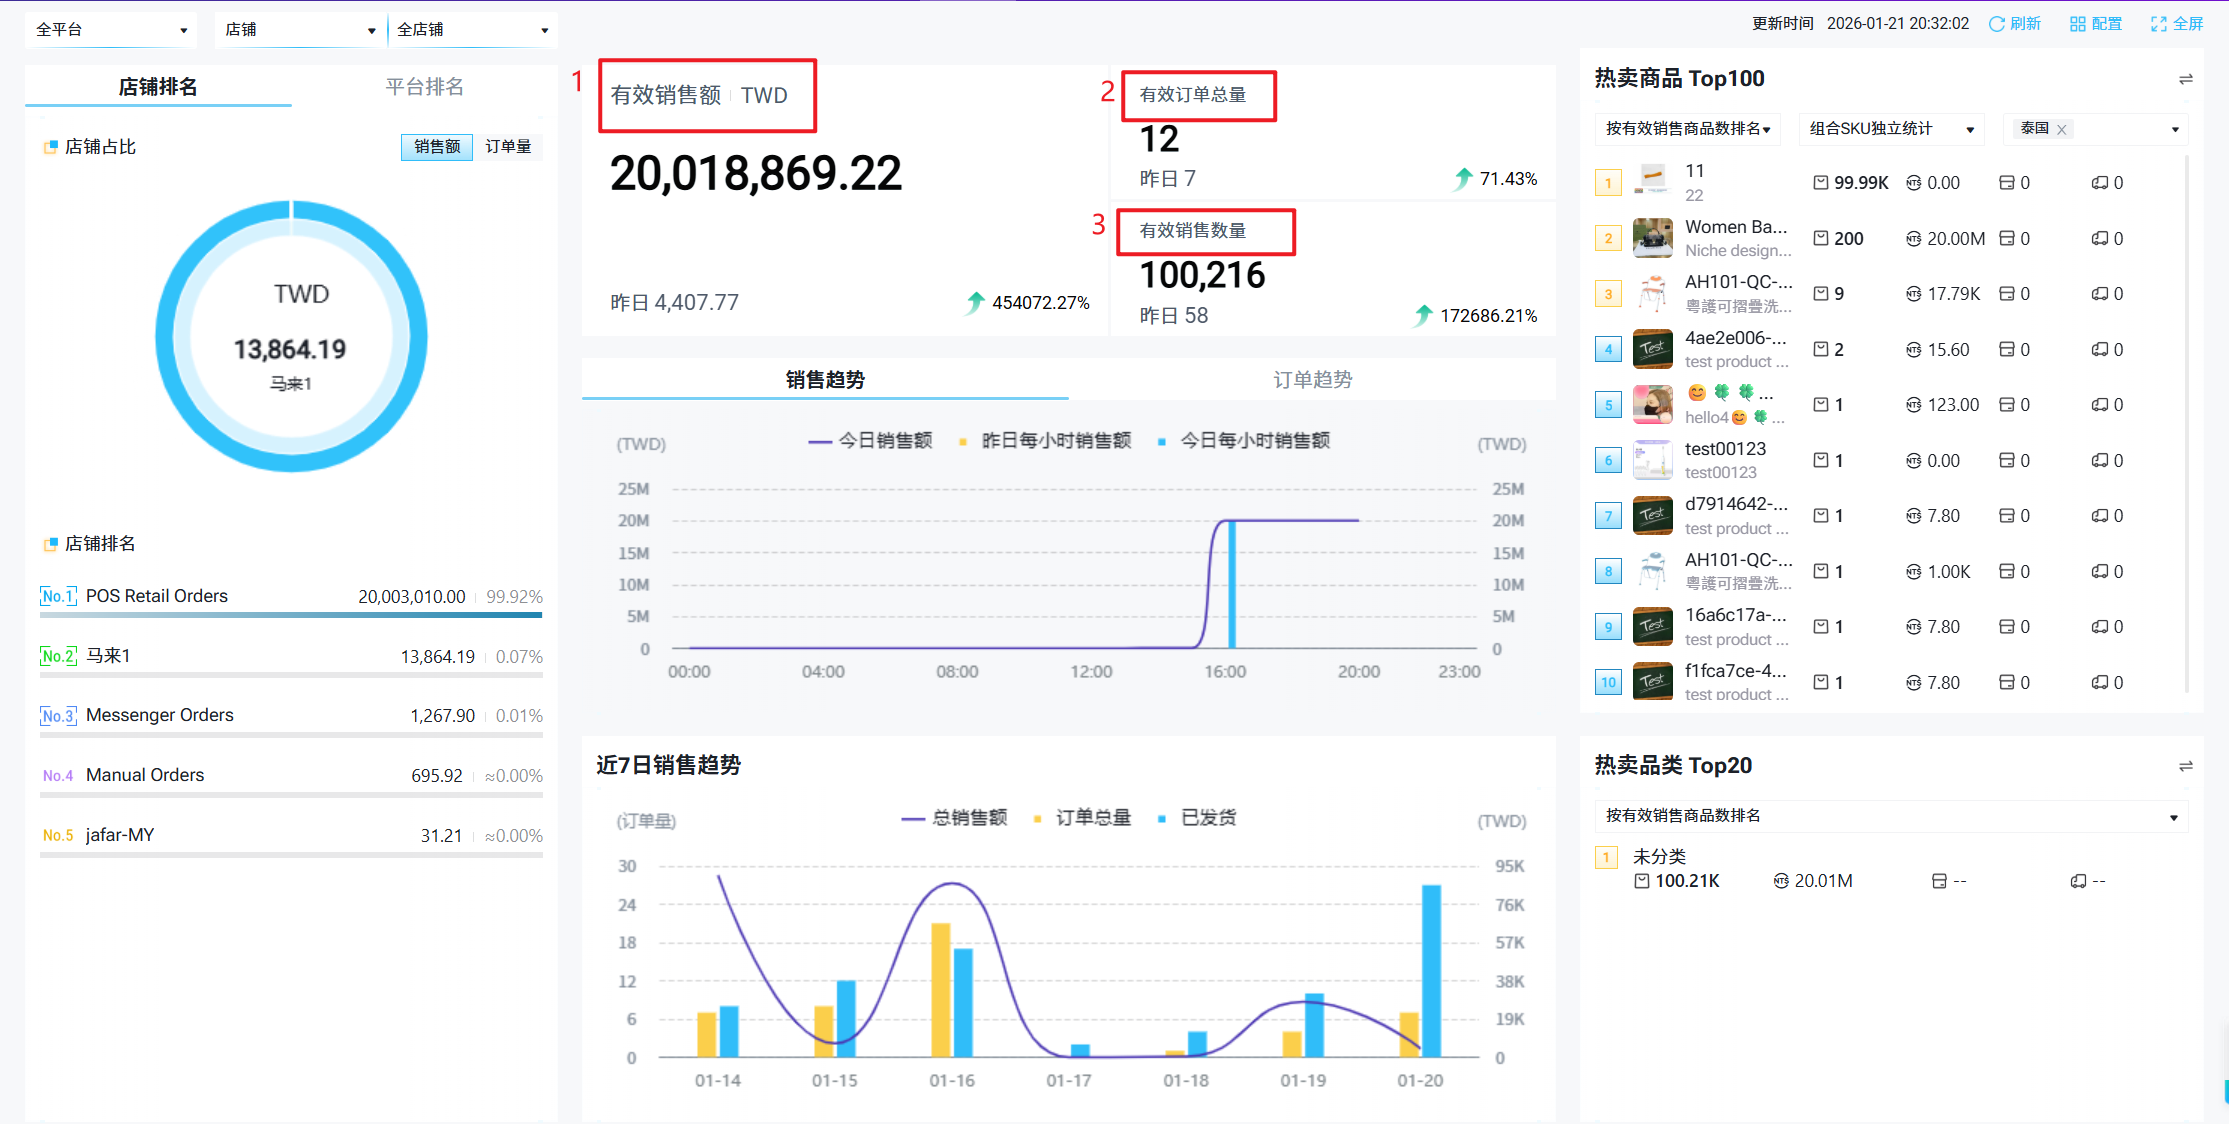This screenshot has width=2229, height=1124.
Task: Switch to the 订单趋势 tab
Action: tap(1312, 380)
